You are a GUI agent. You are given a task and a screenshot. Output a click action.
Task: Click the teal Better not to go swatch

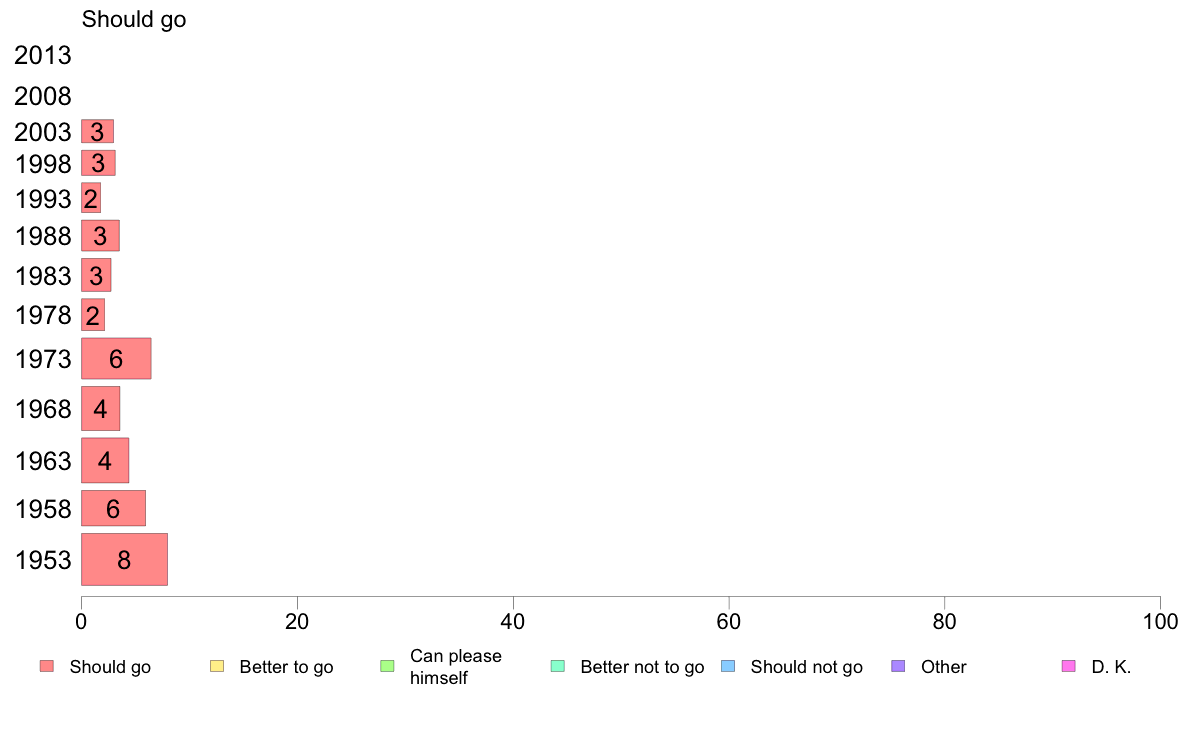coord(558,666)
